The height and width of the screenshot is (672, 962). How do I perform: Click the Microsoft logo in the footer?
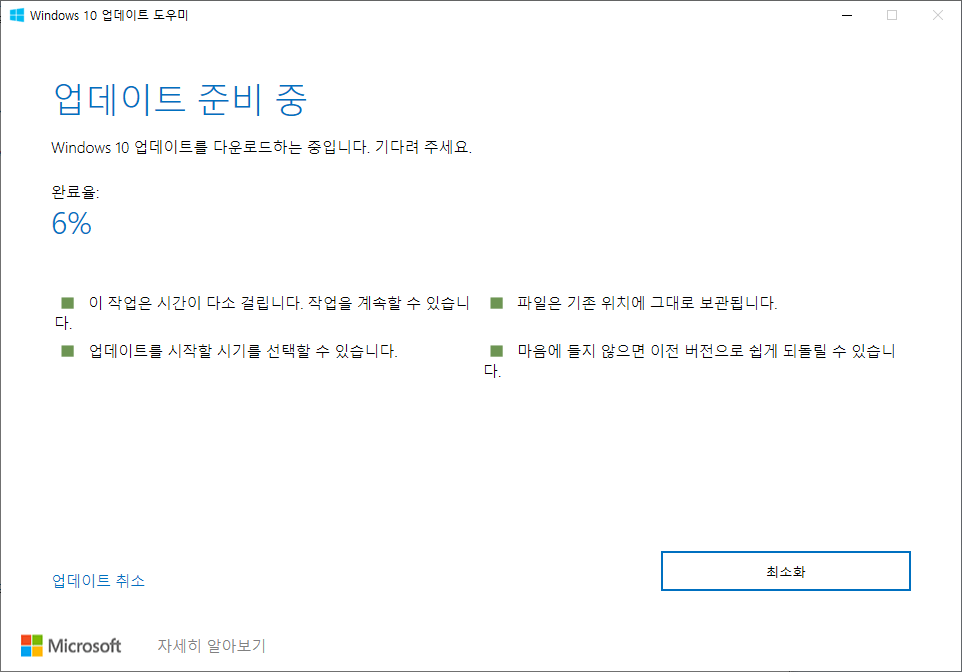coord(71,646)
